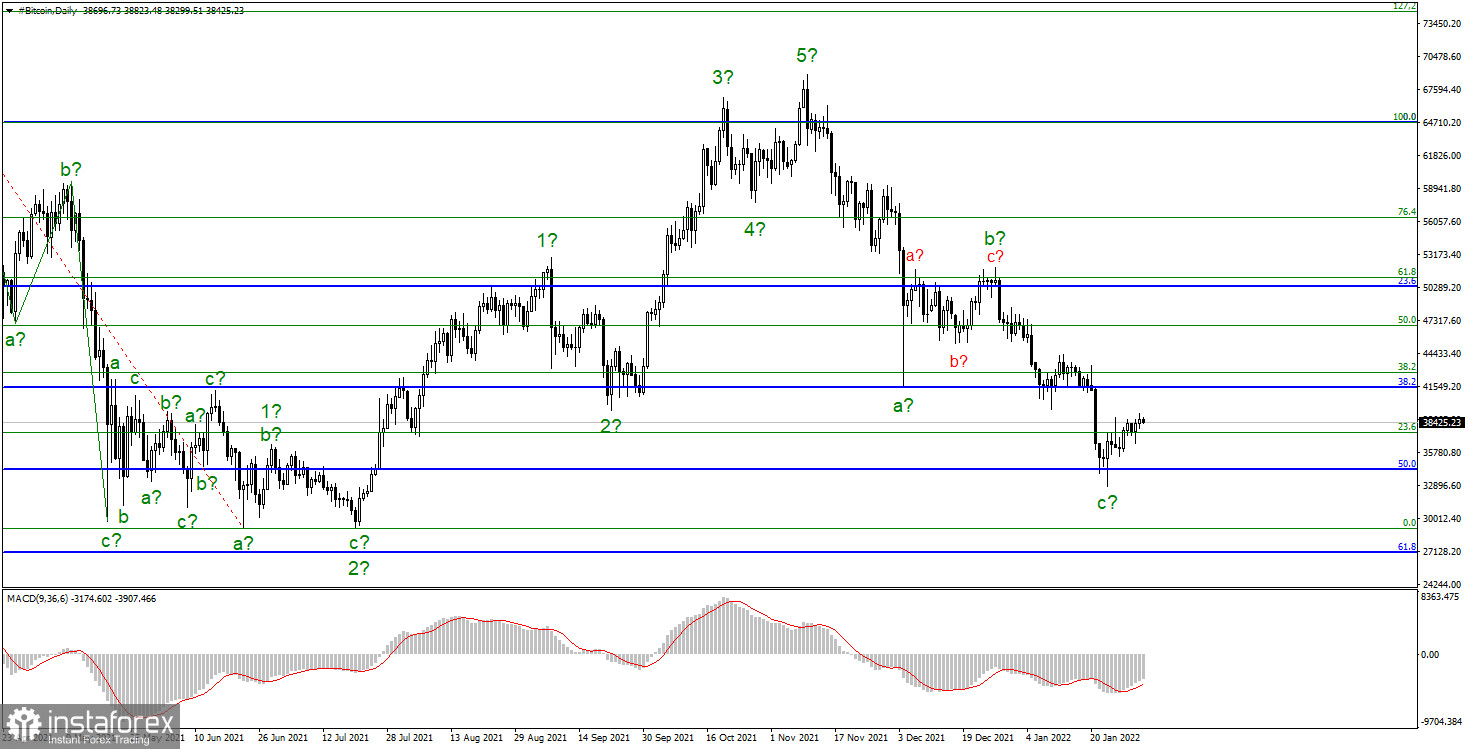Screen dimensions: 1468x749
Task: Click the 24244.00 price axis label
Action: coord(1442,585)
